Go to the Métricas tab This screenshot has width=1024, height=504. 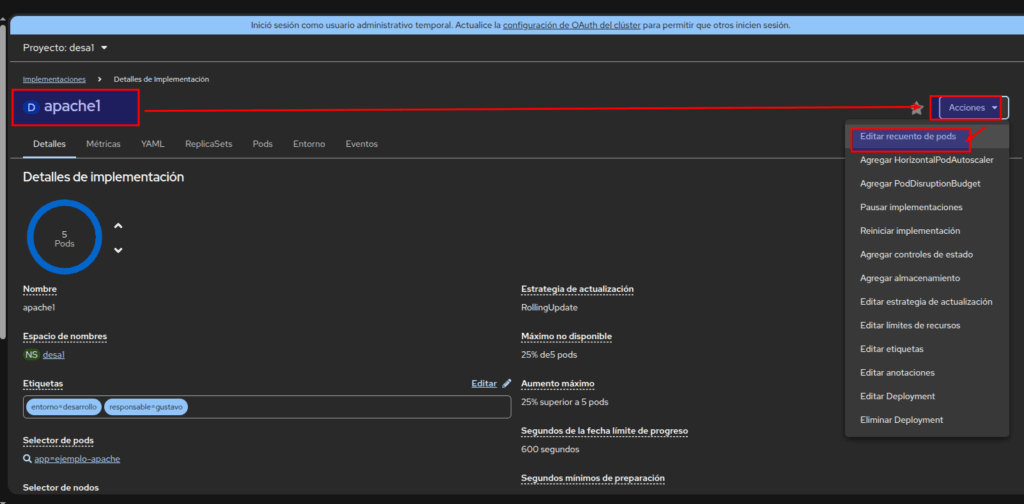click(x=103, y=144)
